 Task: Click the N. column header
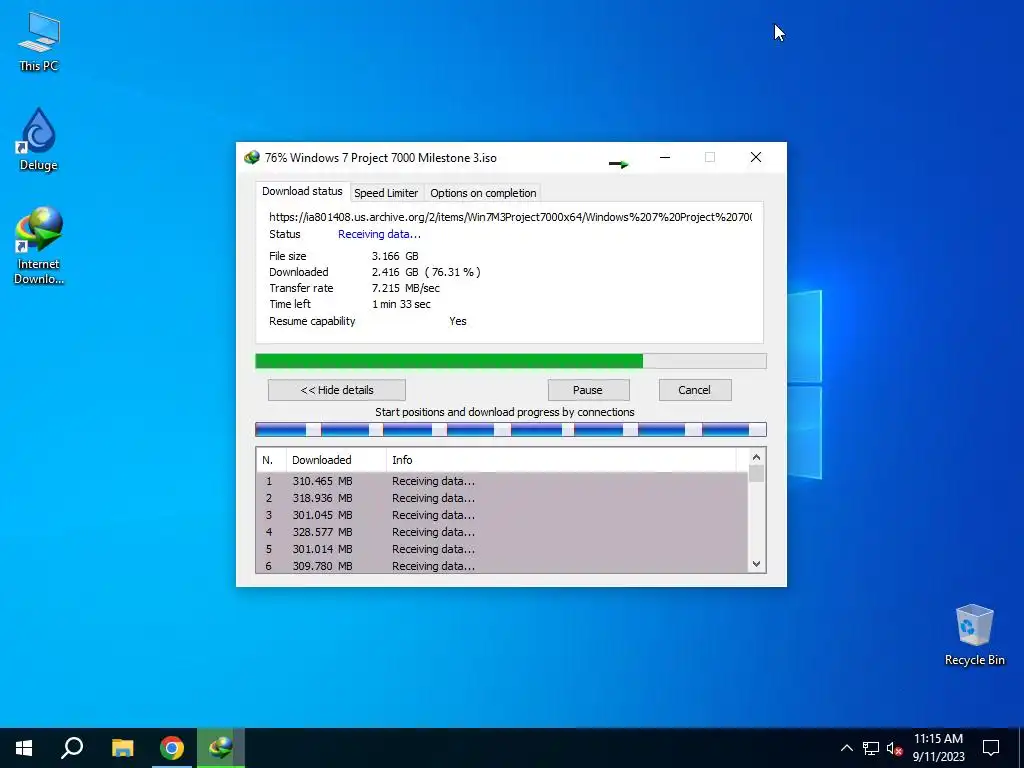coord(271,460)
